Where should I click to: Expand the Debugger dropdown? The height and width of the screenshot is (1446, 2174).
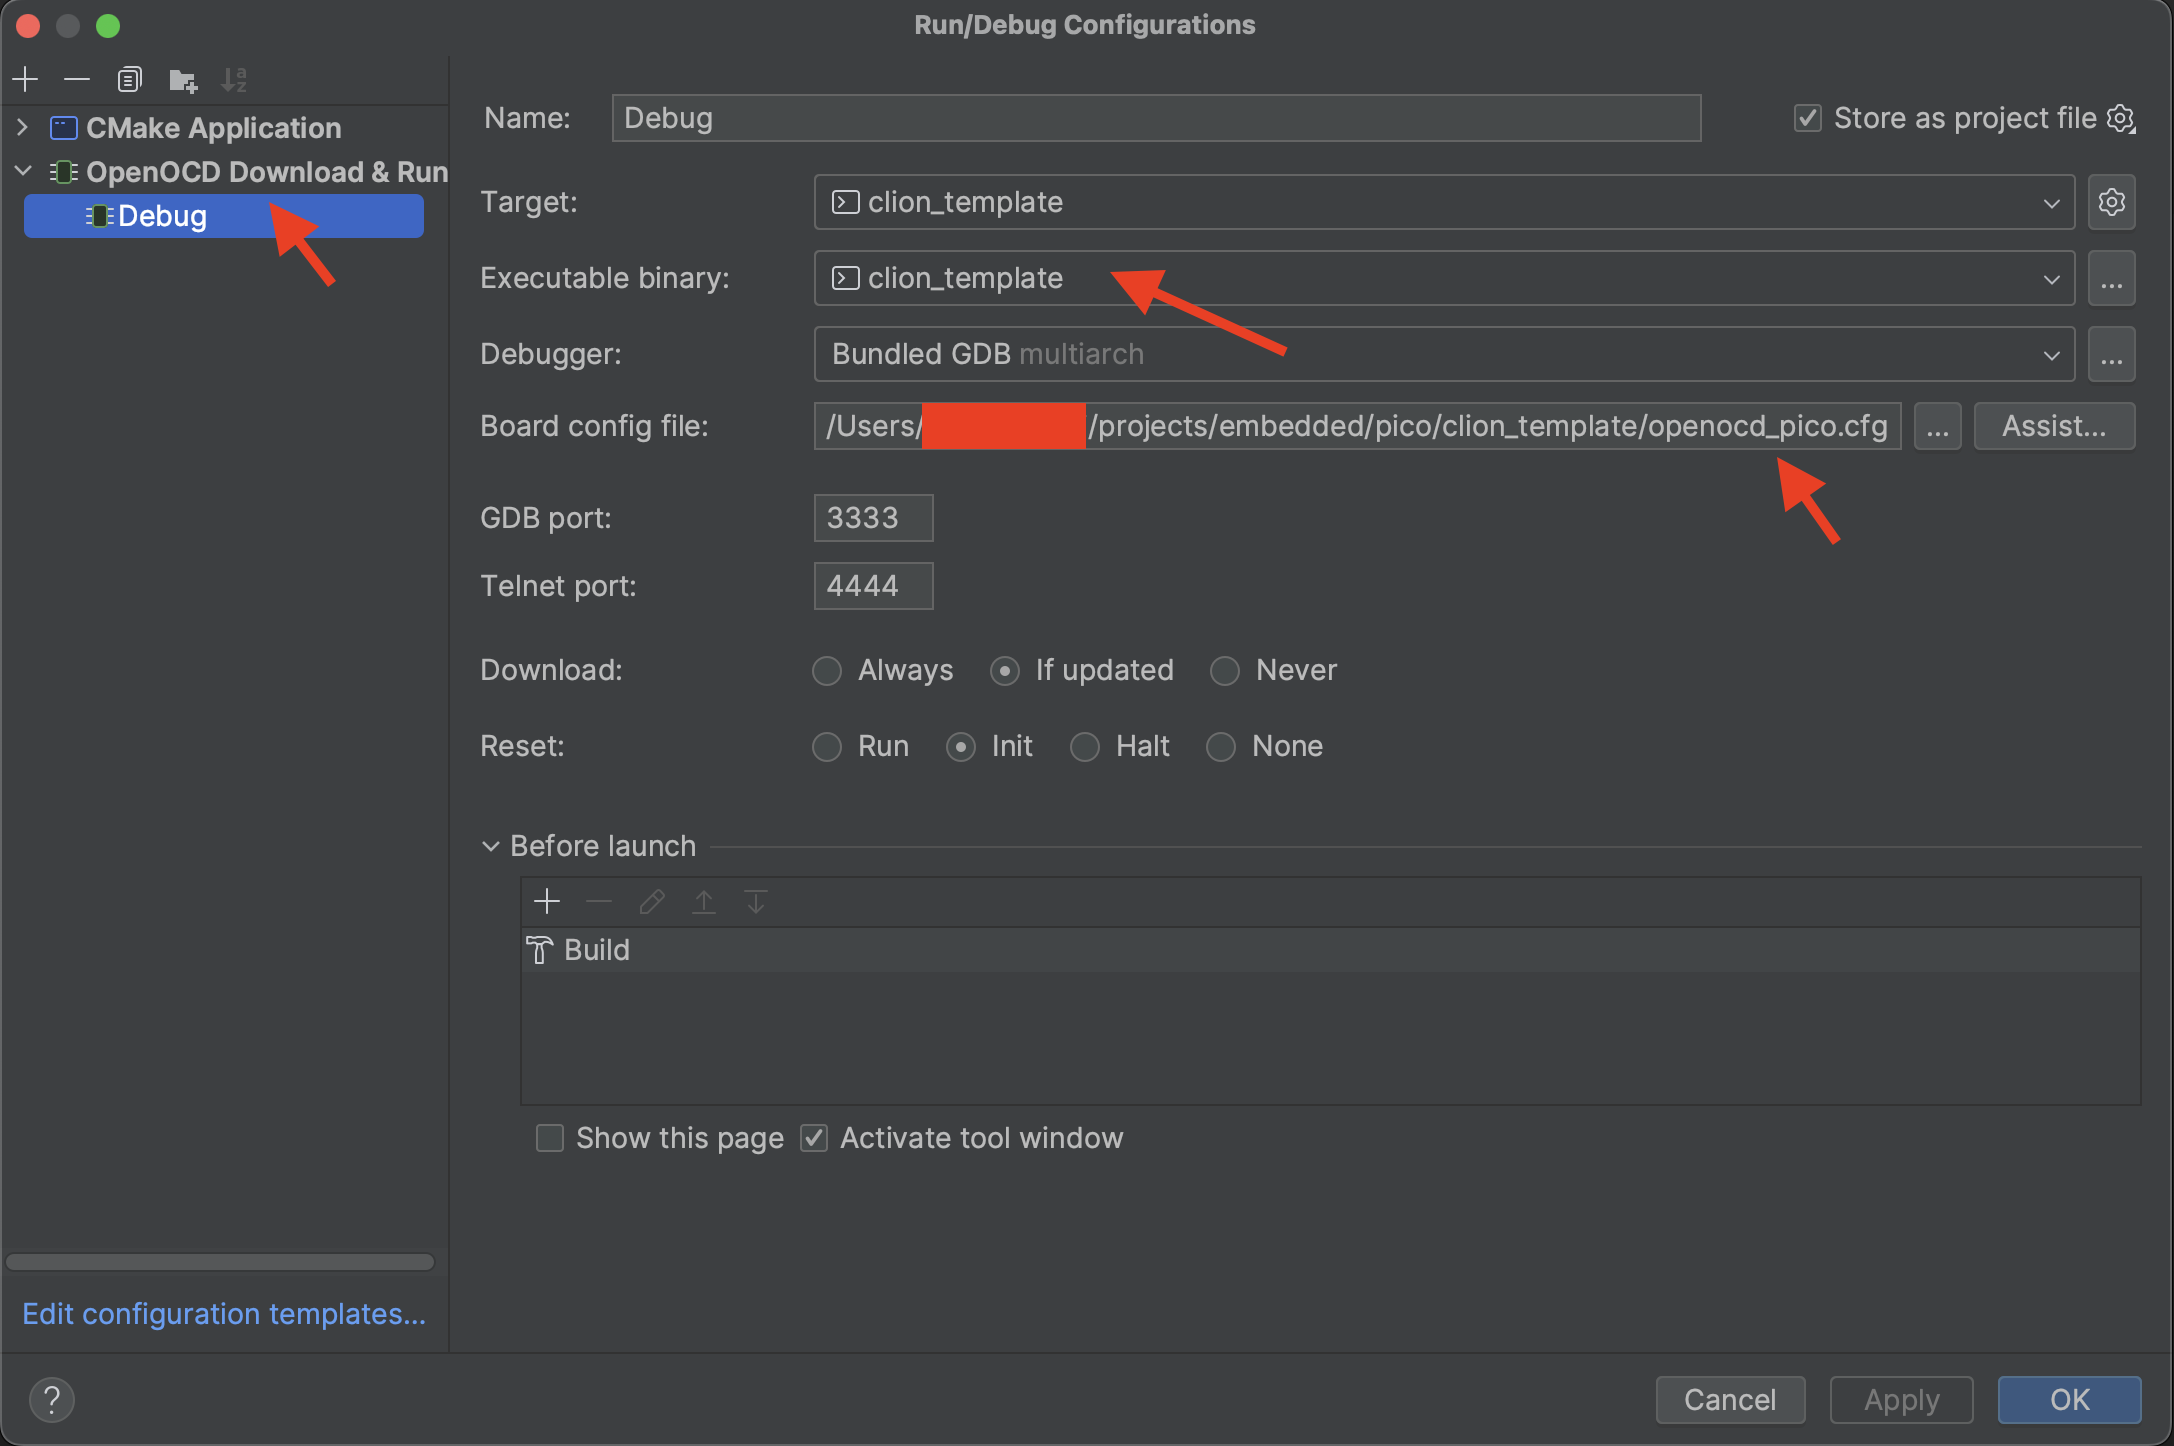click(x=2051, y=352)
